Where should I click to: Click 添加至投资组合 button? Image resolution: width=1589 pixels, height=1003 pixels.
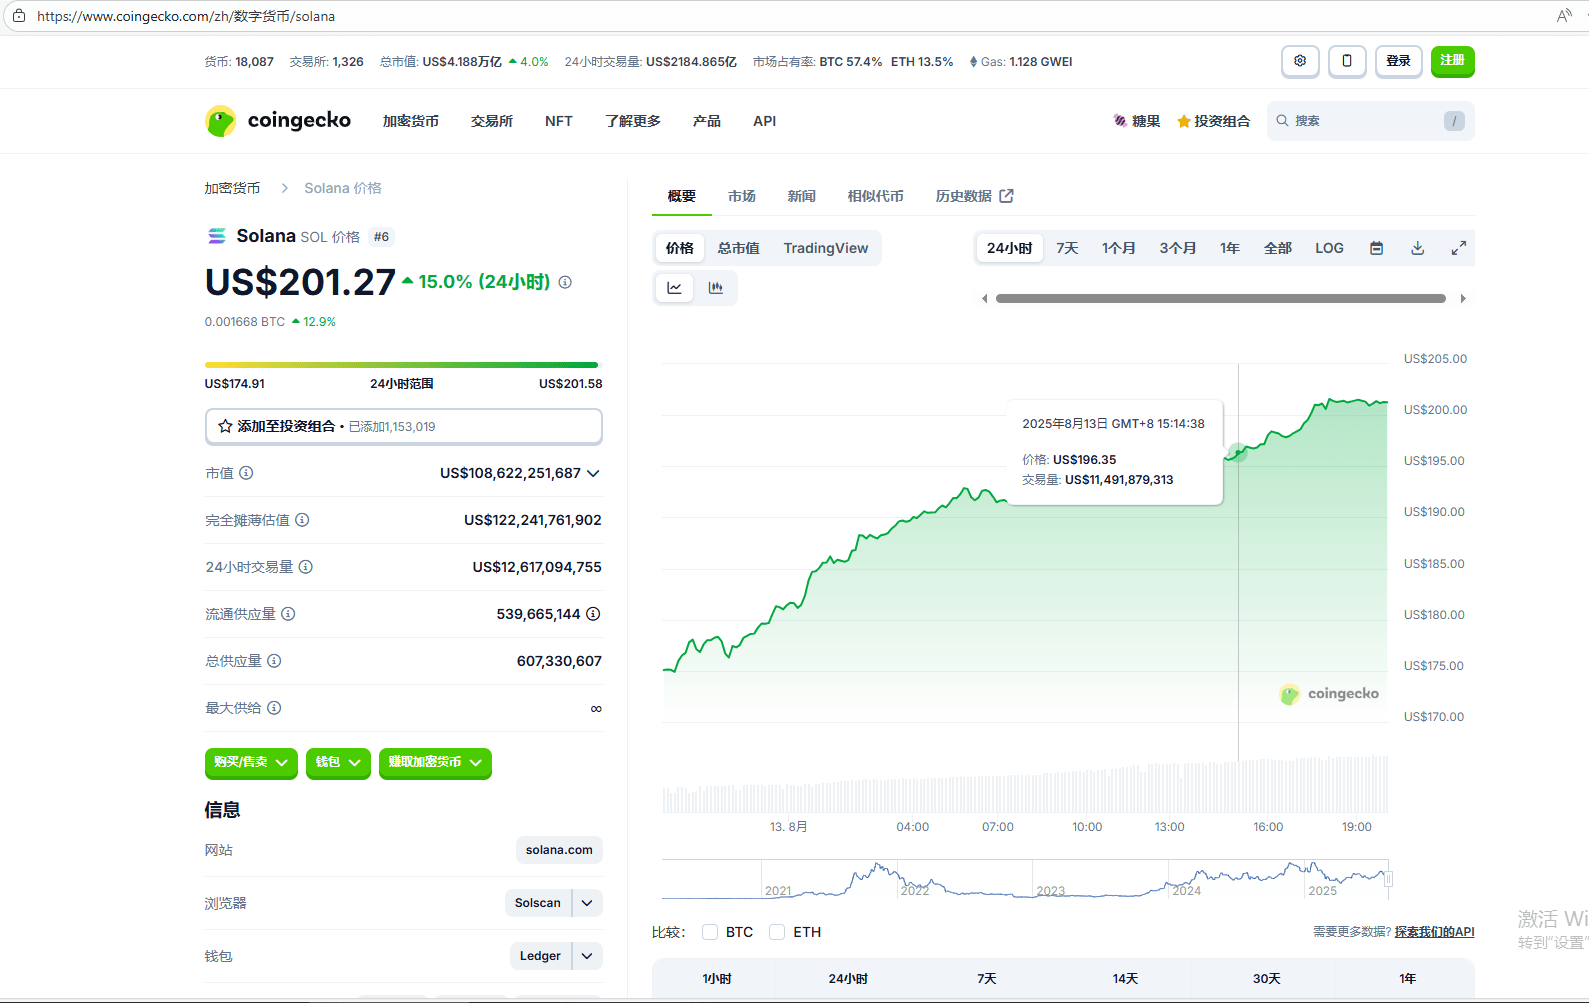coord(404,426)
